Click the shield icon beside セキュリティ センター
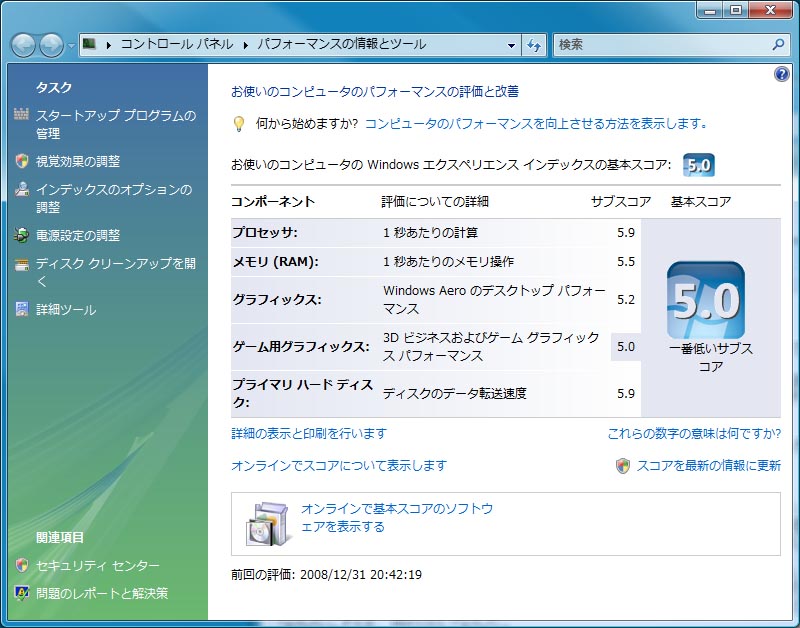Screen dimensions: 800x628 pos(21,565)
